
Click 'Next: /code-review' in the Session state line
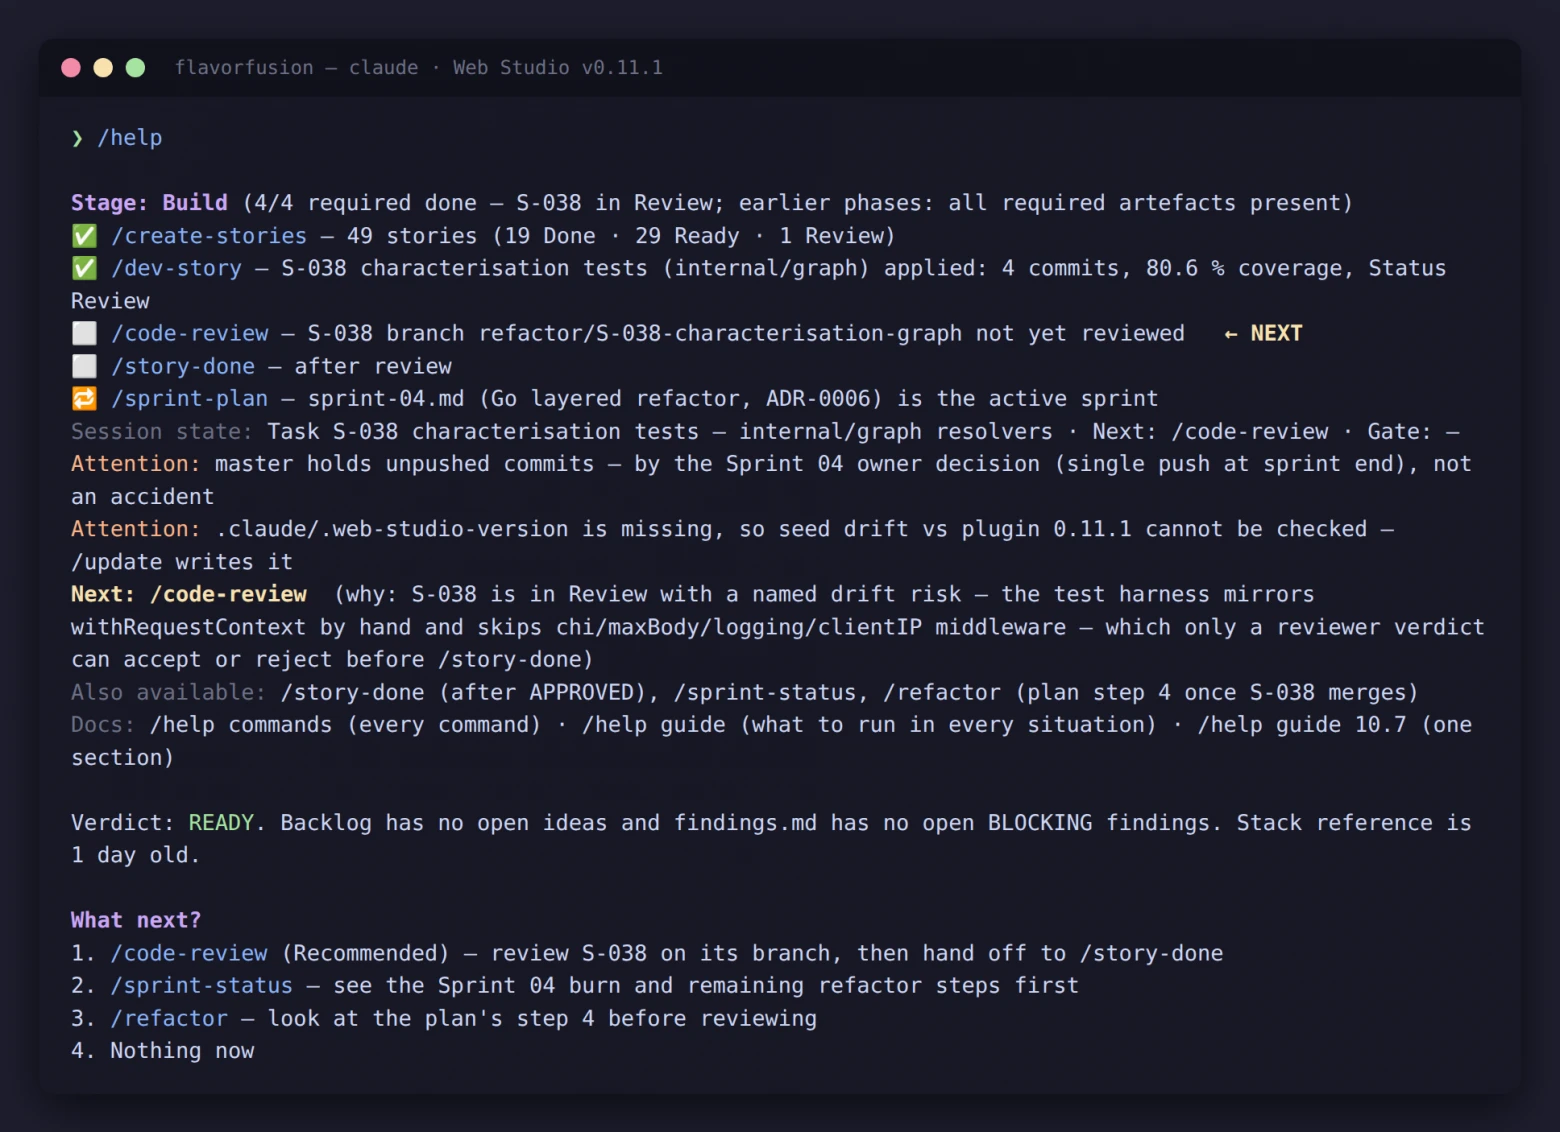click(x=1210, y=432)
